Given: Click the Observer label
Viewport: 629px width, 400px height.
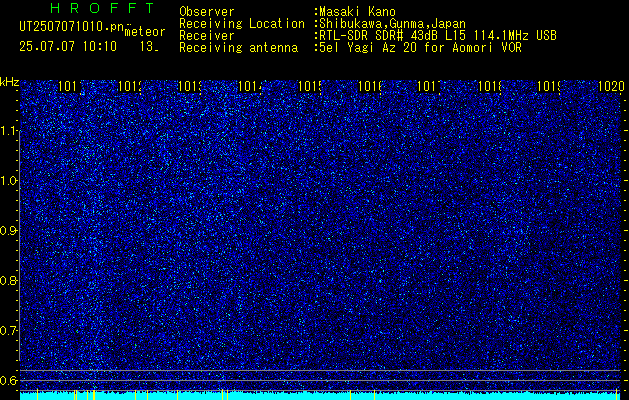Looking at the screenshot, I should click(207, 12).
